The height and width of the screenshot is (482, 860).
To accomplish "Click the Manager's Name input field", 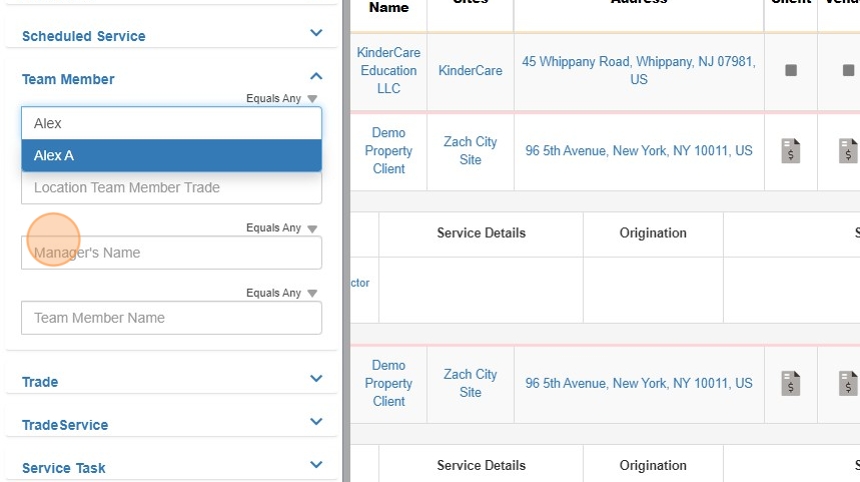I will pos(171,253).
